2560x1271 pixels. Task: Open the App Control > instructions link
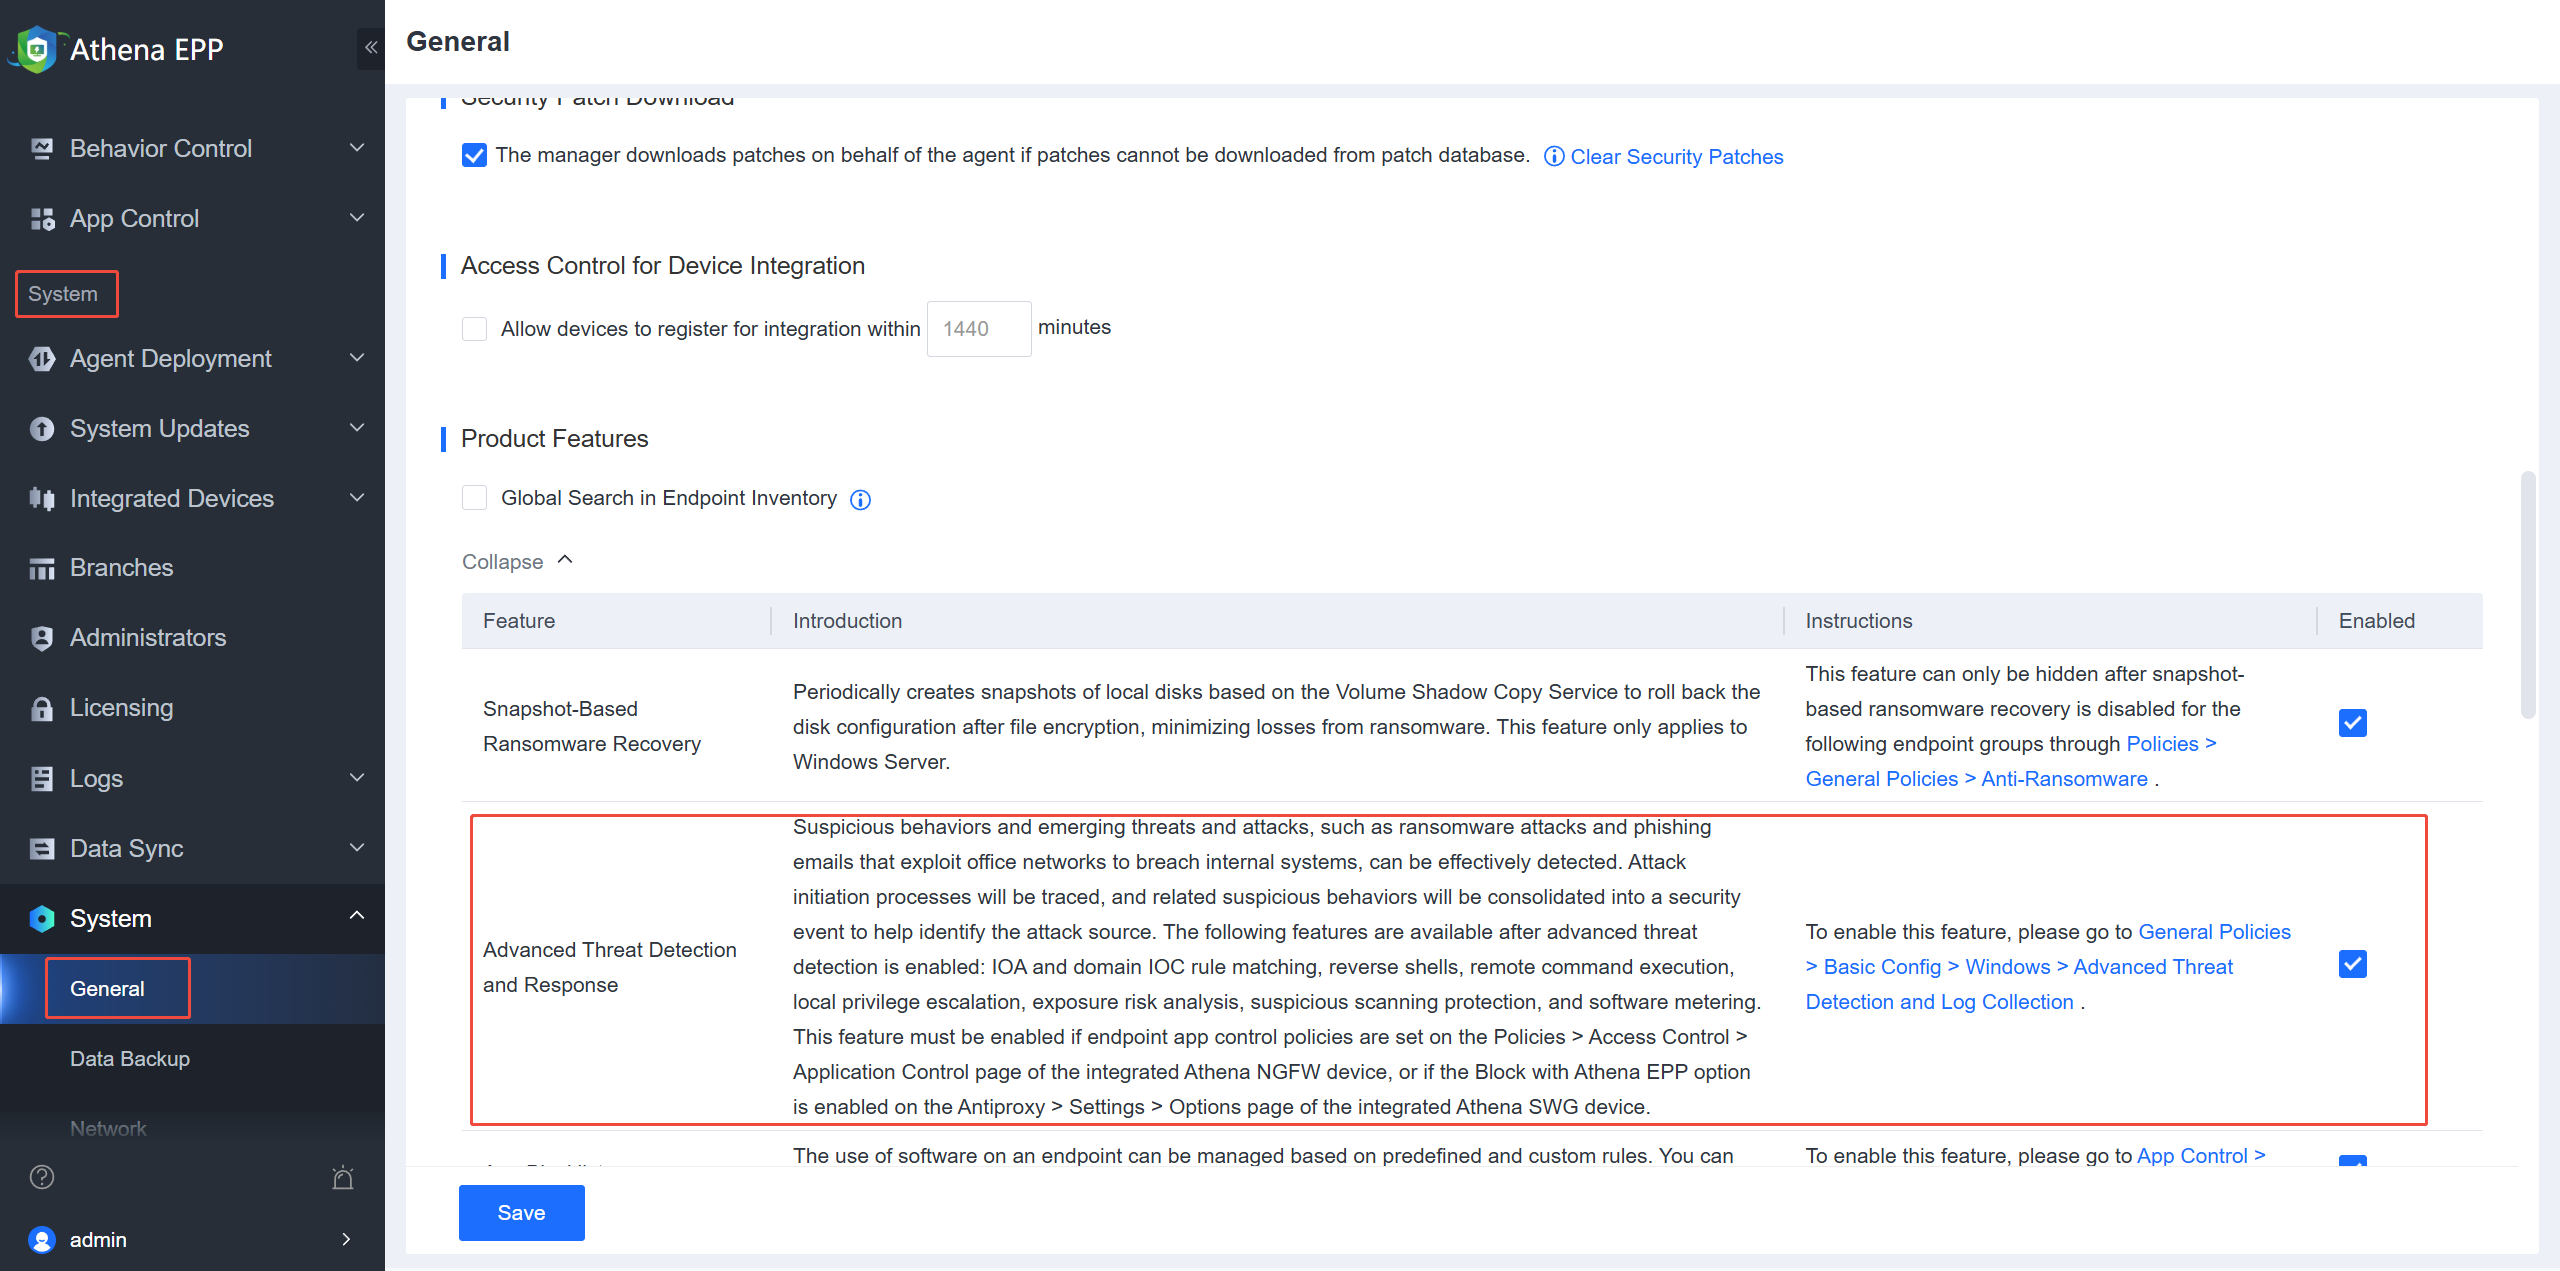click(2201, 1156)
